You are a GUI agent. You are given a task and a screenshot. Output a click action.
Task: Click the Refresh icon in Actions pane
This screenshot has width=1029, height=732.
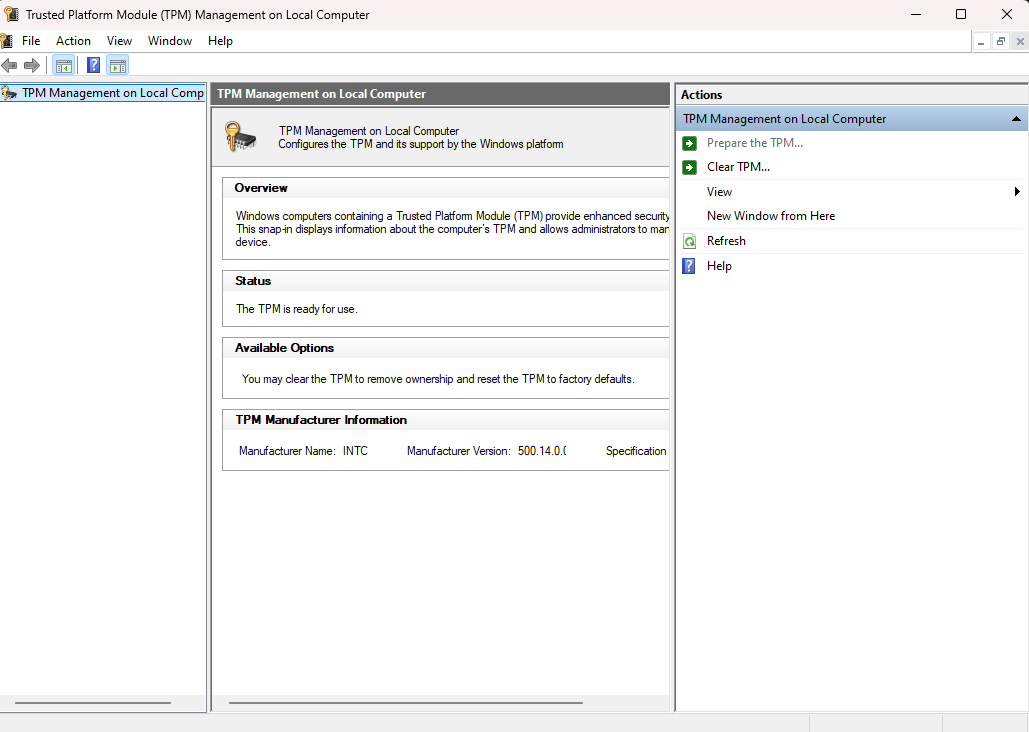(689, 242)
